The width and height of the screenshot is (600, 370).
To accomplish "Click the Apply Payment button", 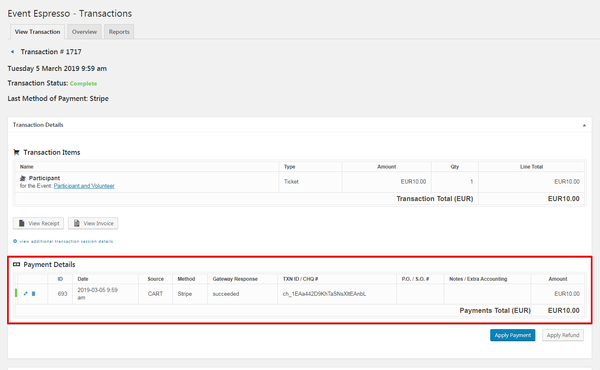I will pos(512,335).
